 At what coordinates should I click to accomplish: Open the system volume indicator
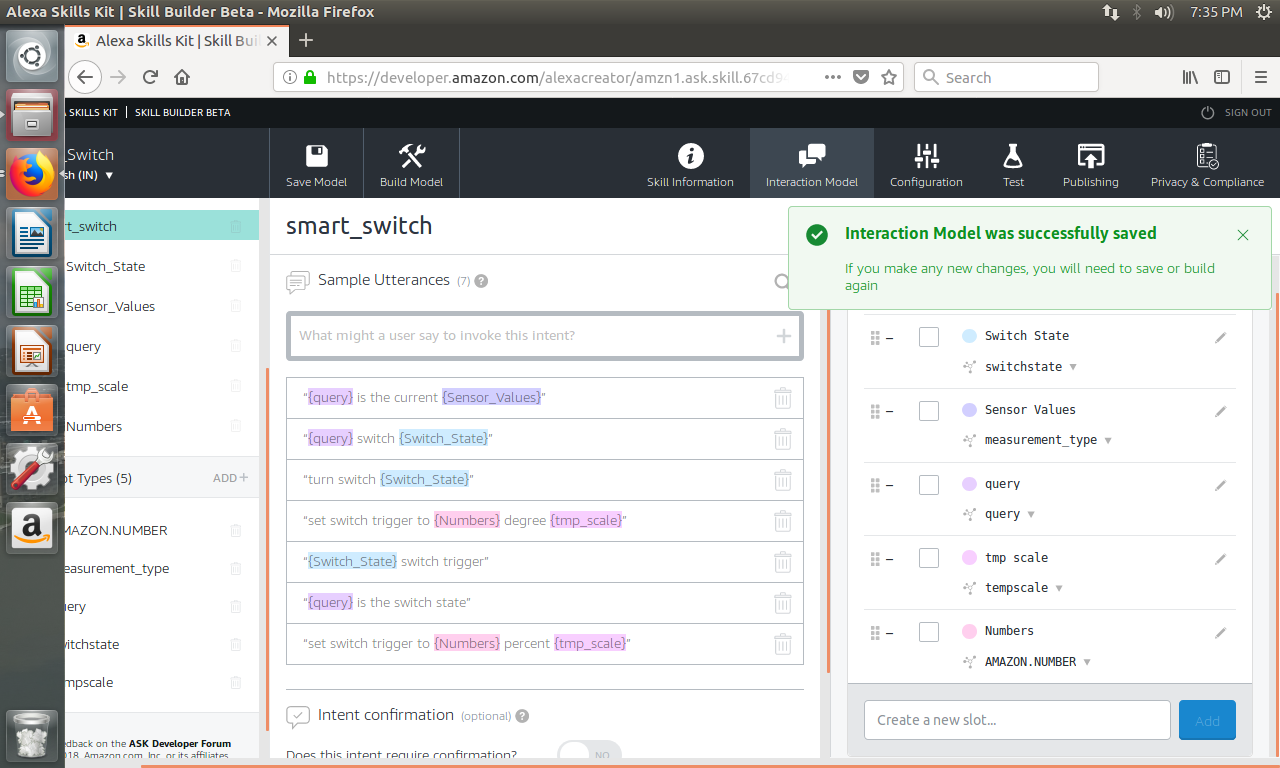(x=1163, y=12)
